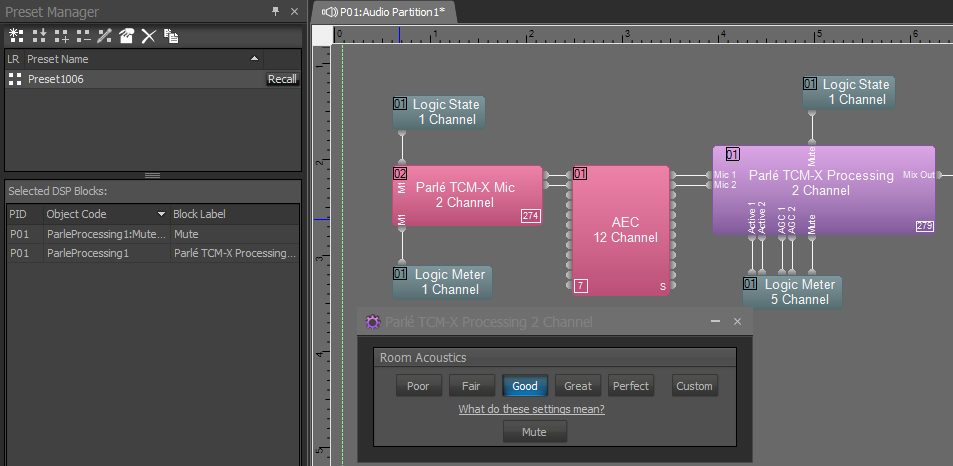The height and width of the screenshot is (466, 953).
Task: Click the gear icon in the Parlé dialog title
Action: coord(373,322)
